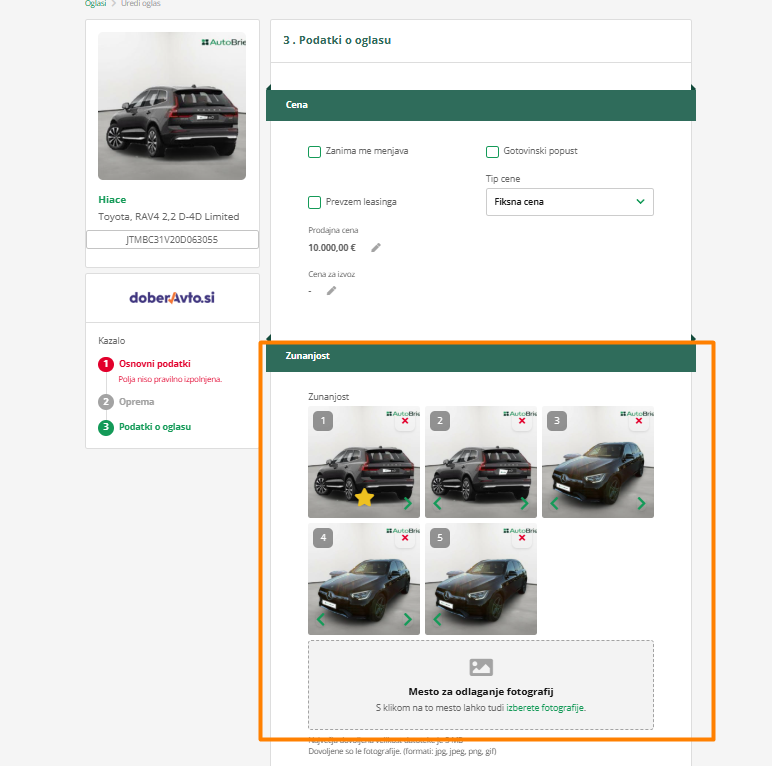Image resolution: width=772 pixels, height=766 pixels.
Task: Select exterior photo thumbnail number 3
Action: click(x=598, y=462)
